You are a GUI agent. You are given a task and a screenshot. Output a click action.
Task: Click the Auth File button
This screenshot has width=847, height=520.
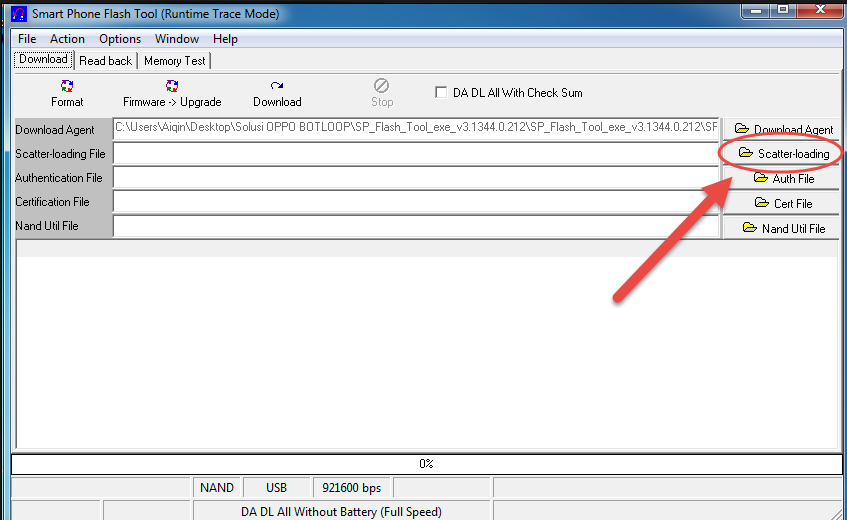coord(782,178)
